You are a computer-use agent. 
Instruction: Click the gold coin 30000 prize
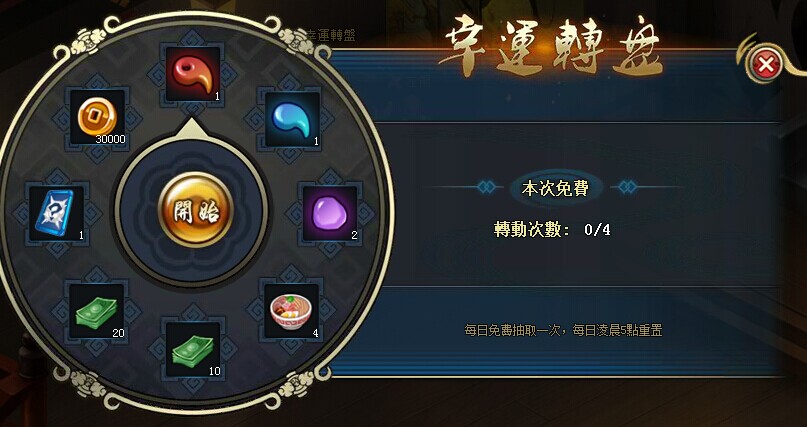97,117
